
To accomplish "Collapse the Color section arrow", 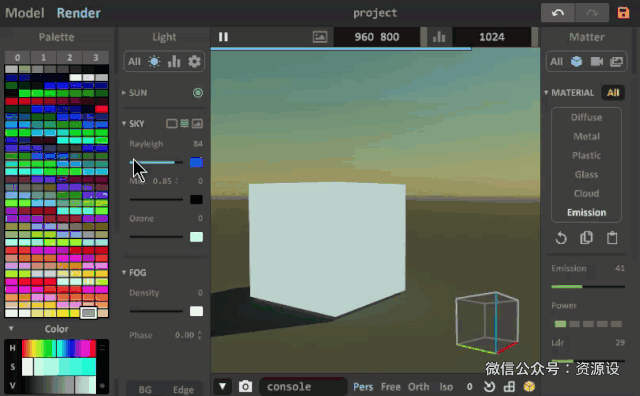I will click(11, 329).
